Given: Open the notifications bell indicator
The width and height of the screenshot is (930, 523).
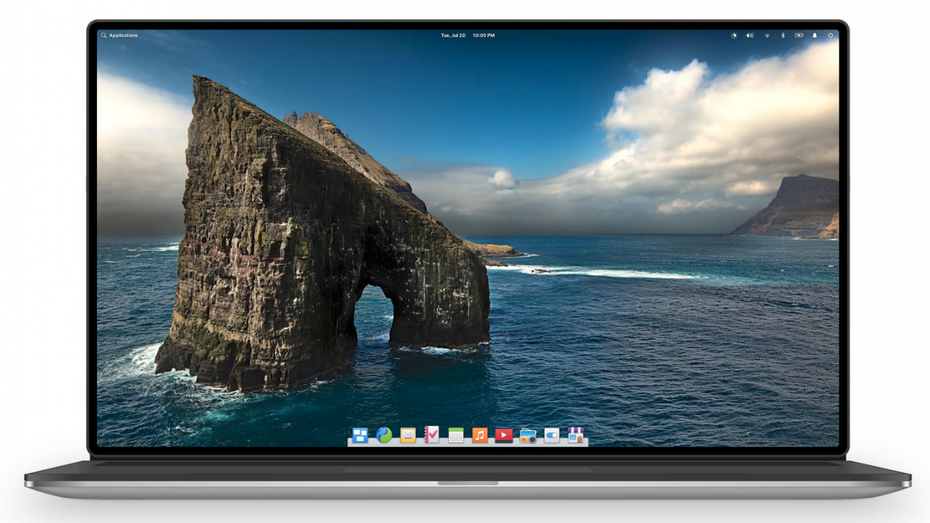Looking at the screenshot, I should (814, 35).
